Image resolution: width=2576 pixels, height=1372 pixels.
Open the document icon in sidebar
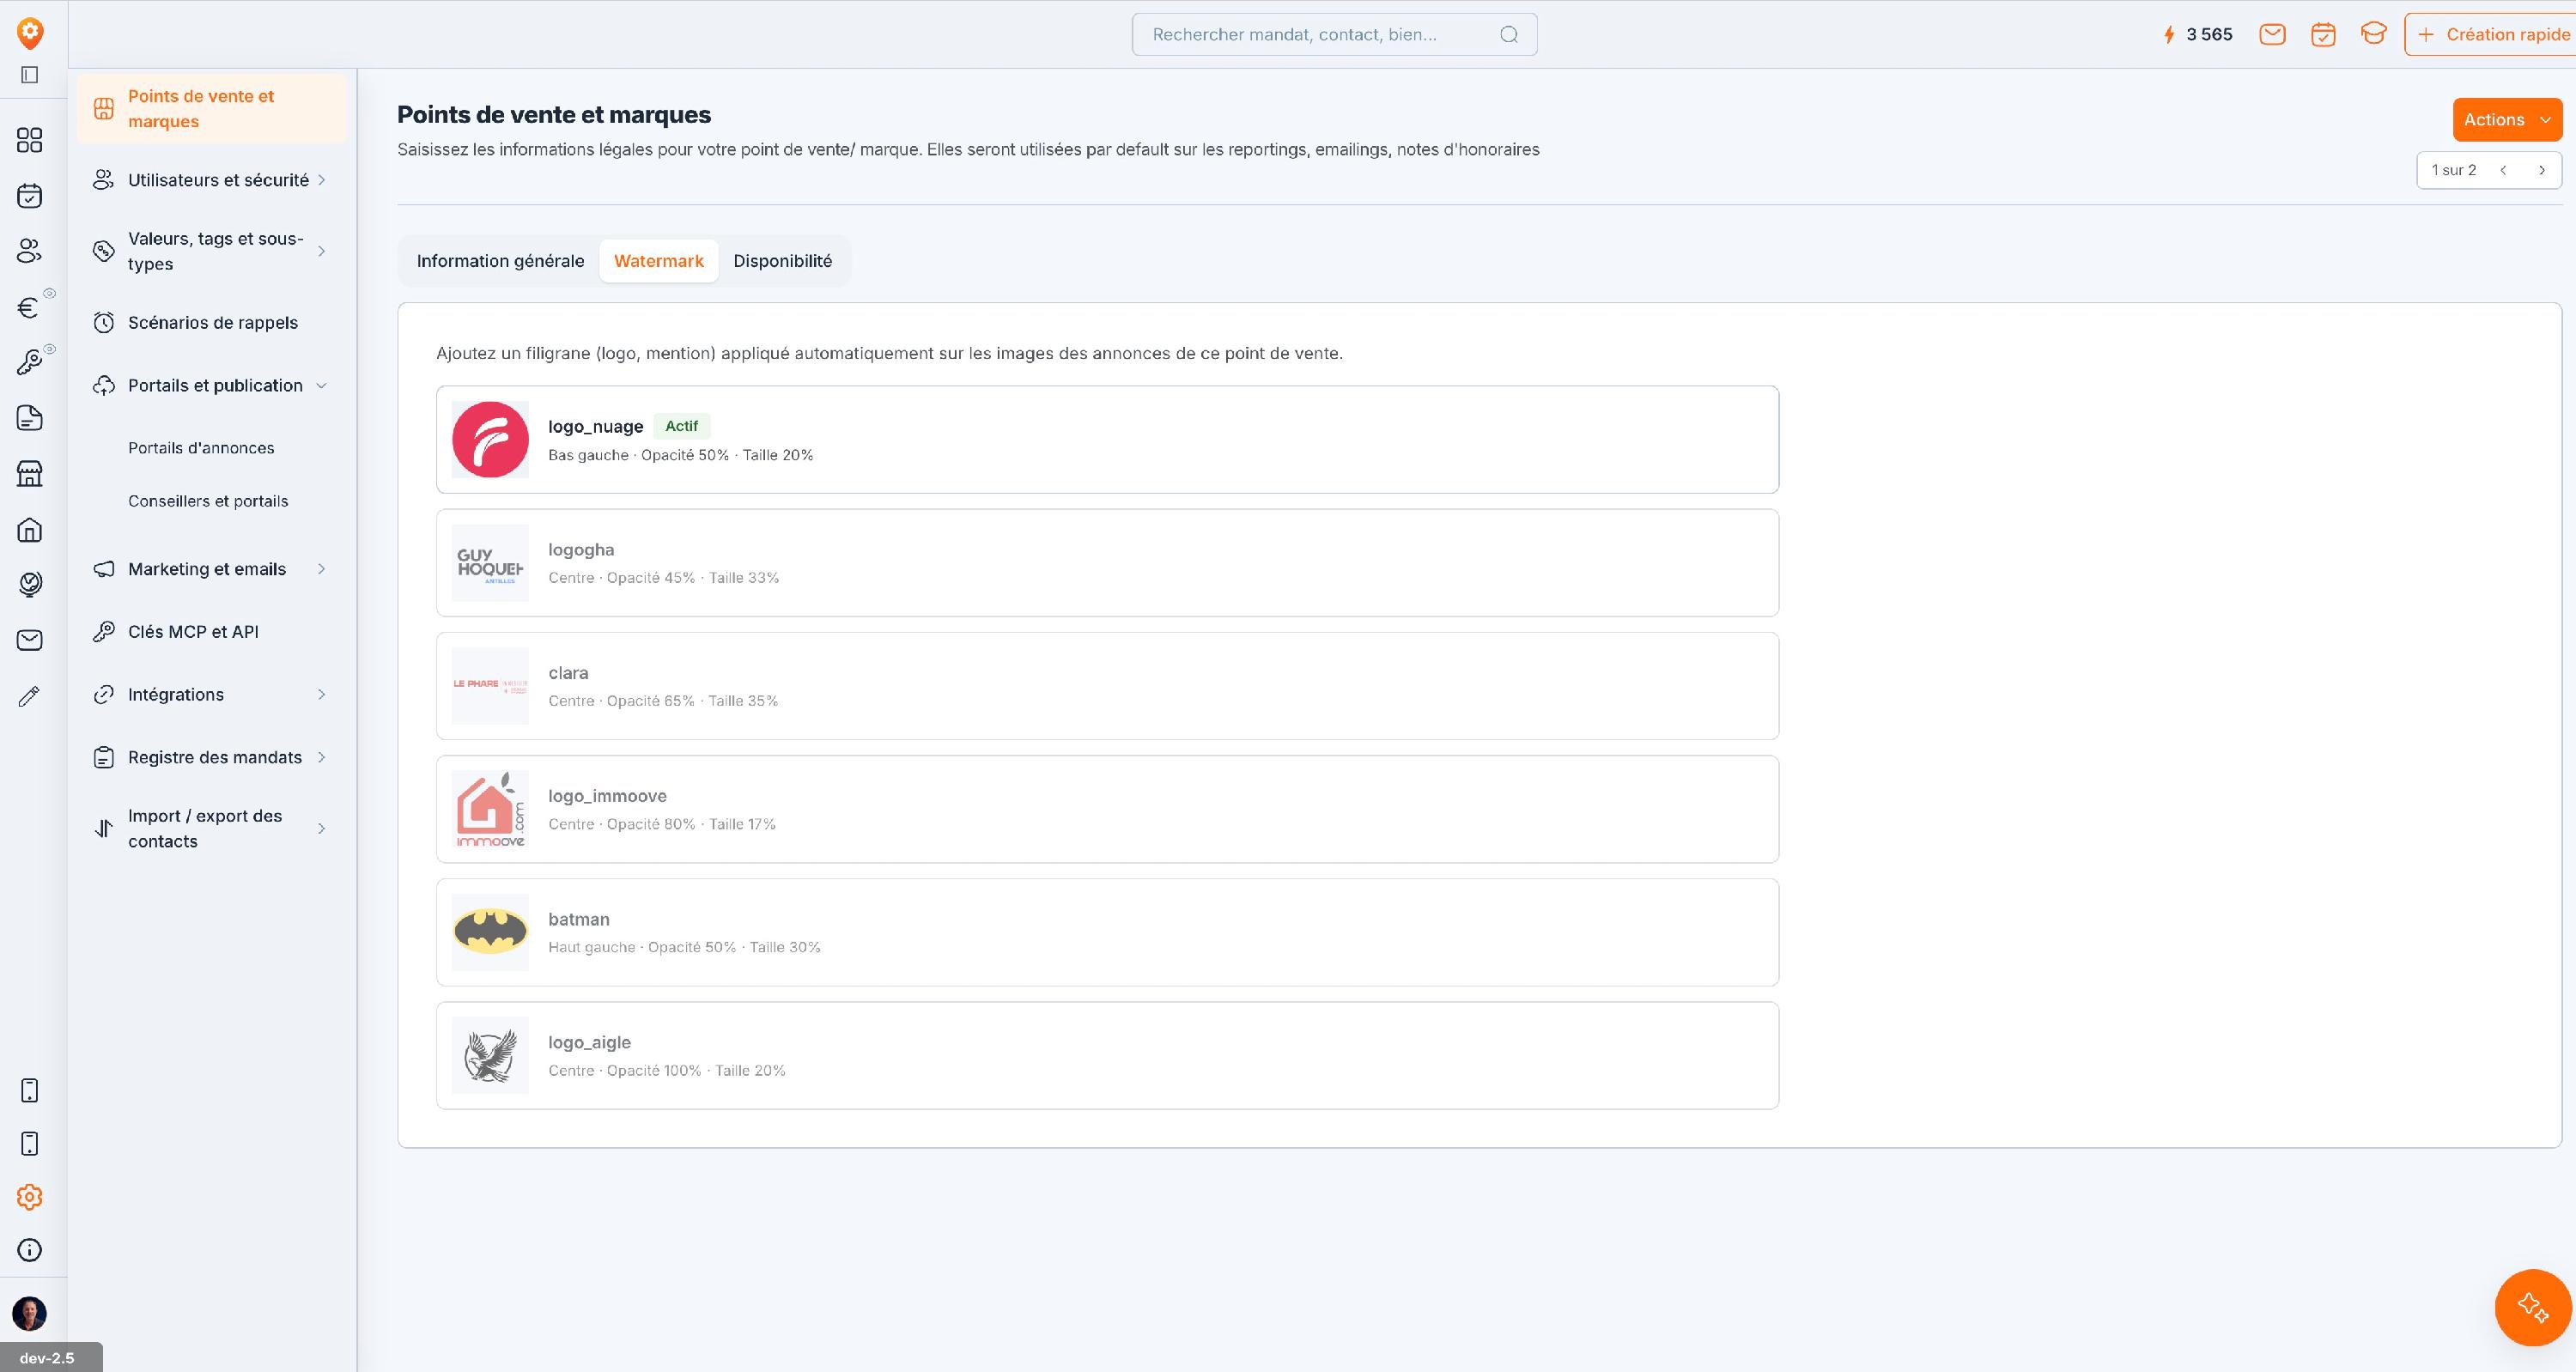(x=30, y=418)
